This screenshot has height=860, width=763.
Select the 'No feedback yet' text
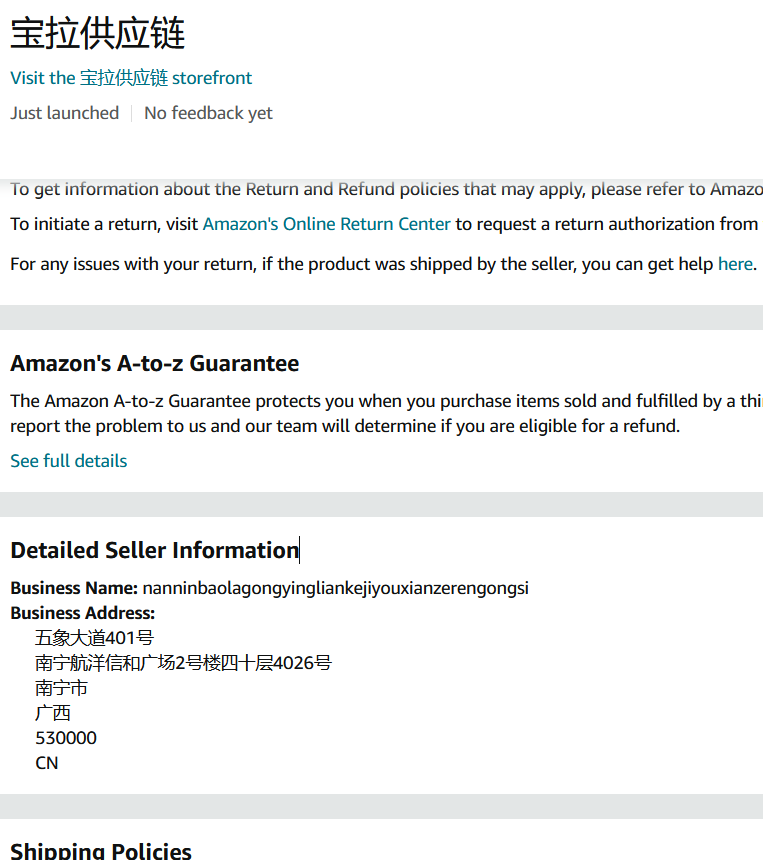(208, 113)
